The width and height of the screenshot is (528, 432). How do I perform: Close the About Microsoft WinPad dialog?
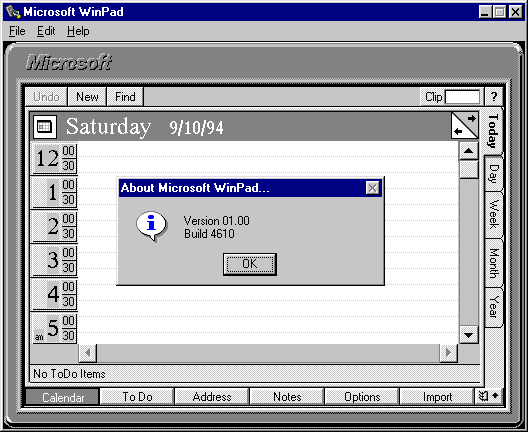click(372, 188)
